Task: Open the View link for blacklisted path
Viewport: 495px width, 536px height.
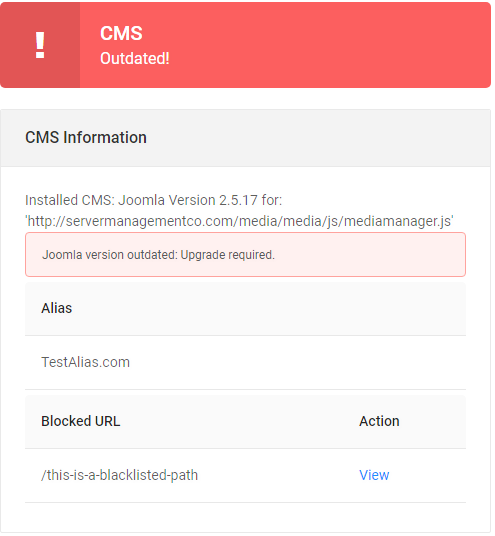Action: 374,475
